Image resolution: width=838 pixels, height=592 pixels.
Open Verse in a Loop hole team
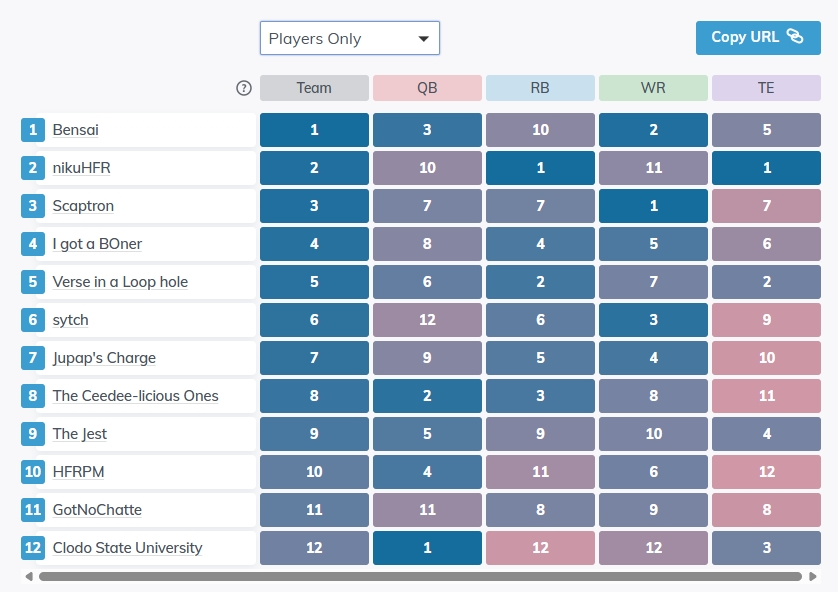(x=120, y=282)
